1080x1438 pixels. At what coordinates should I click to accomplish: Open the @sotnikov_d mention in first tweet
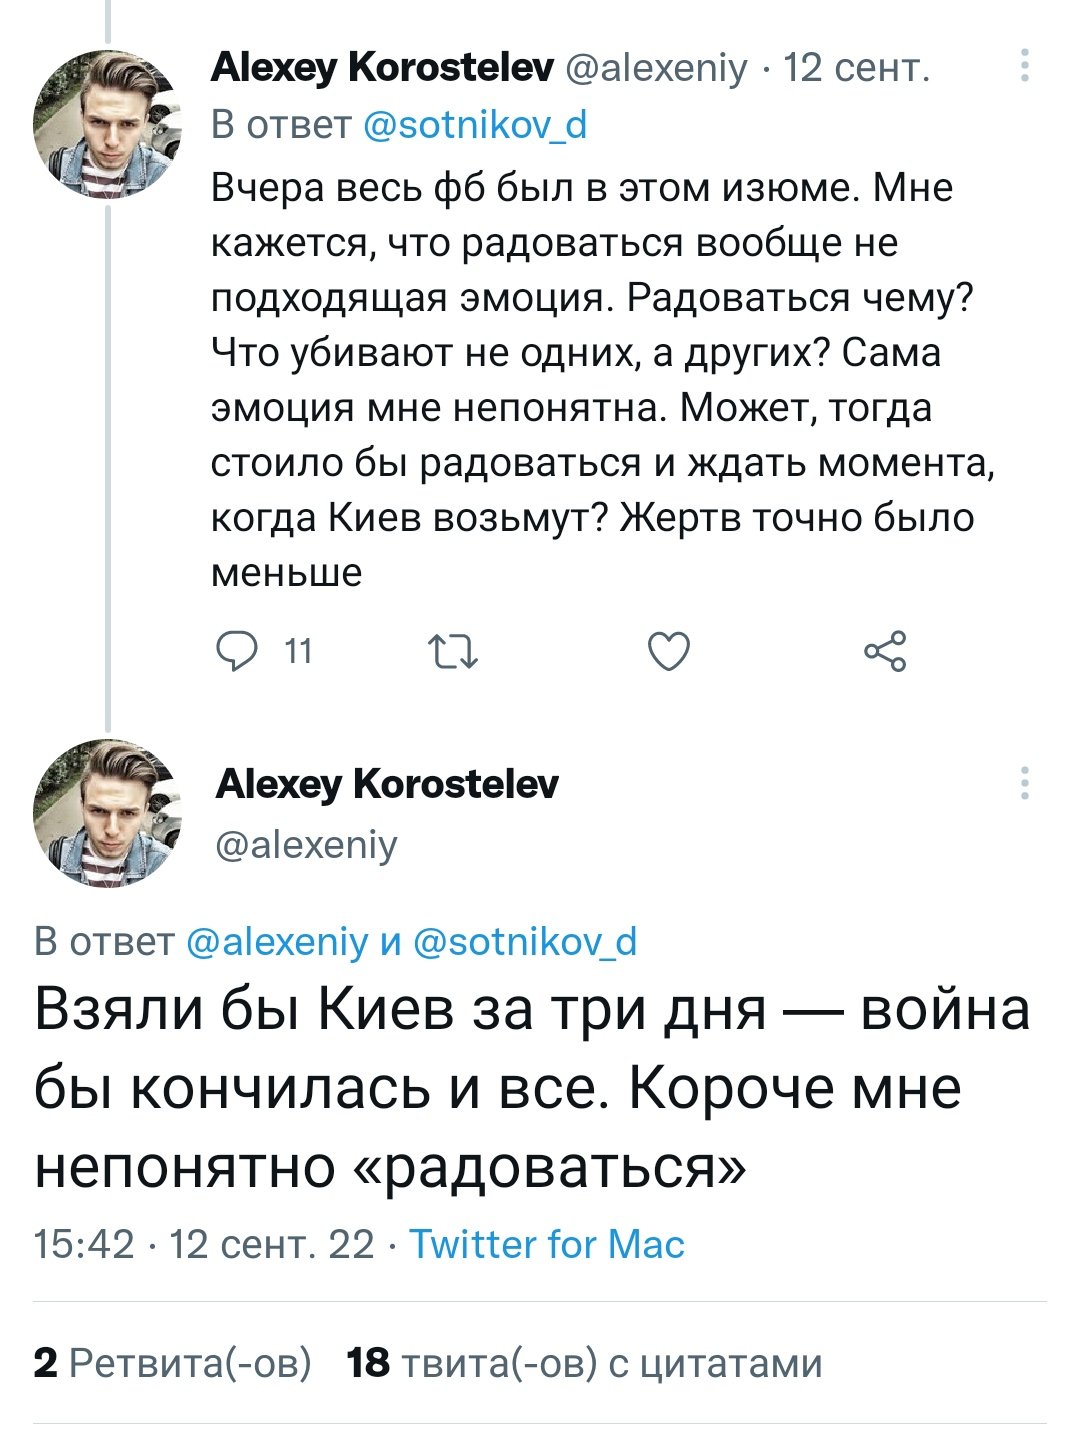point(474,124)
